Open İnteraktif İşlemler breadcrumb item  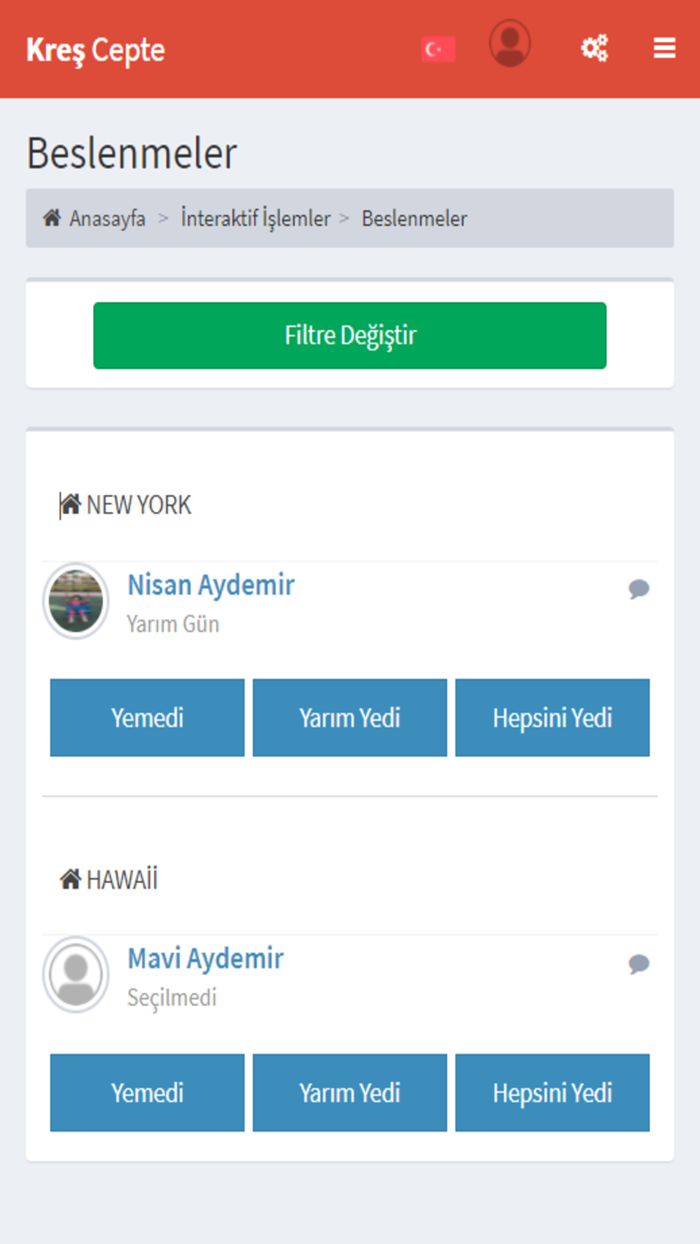255,218
